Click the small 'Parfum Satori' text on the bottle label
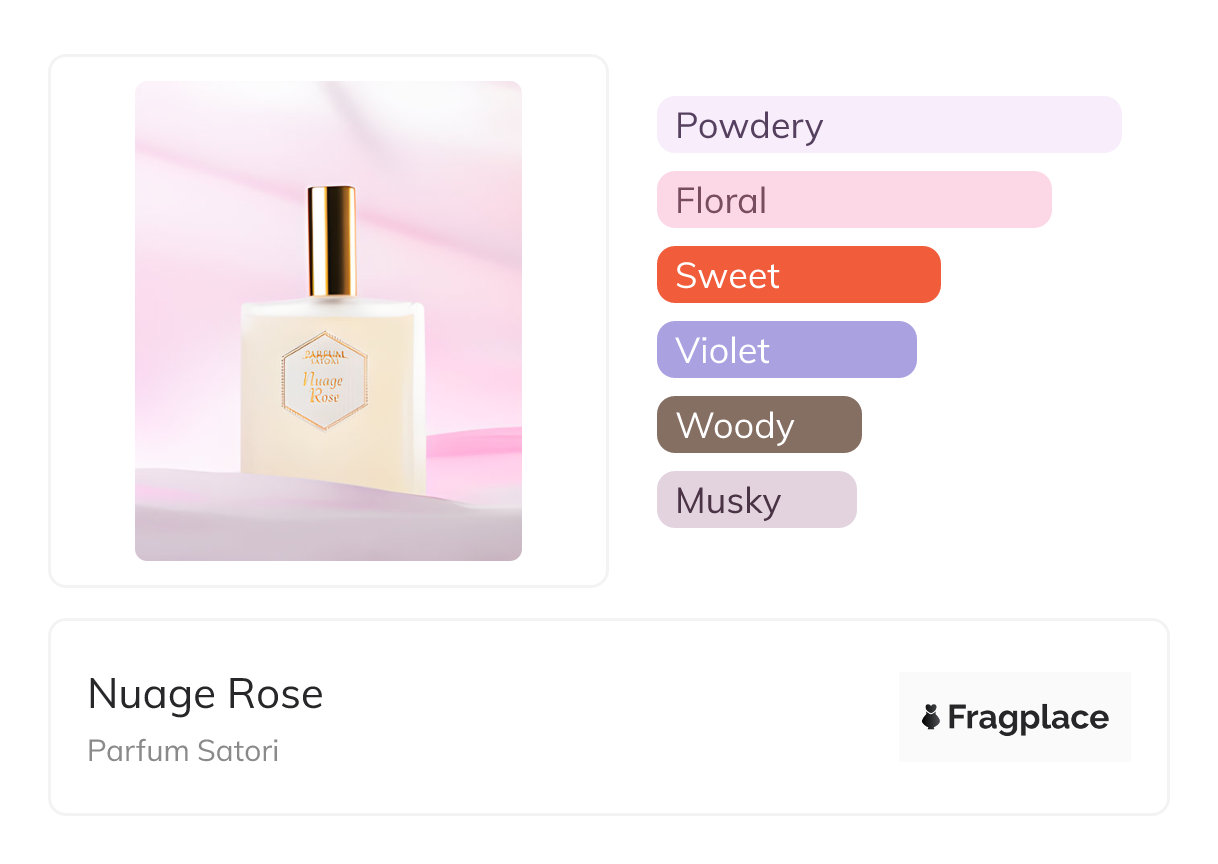The height and width of the screenshot is (864, 1218). (324, 356)
